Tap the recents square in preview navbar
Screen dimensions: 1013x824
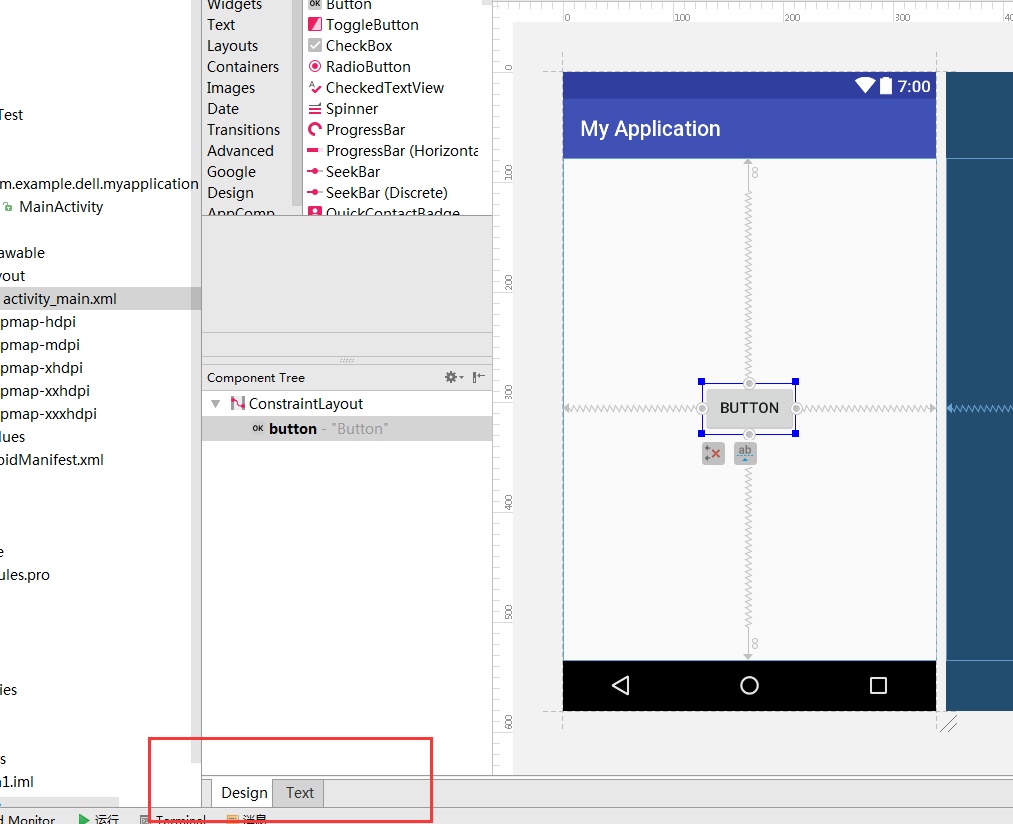click(878, 685)
